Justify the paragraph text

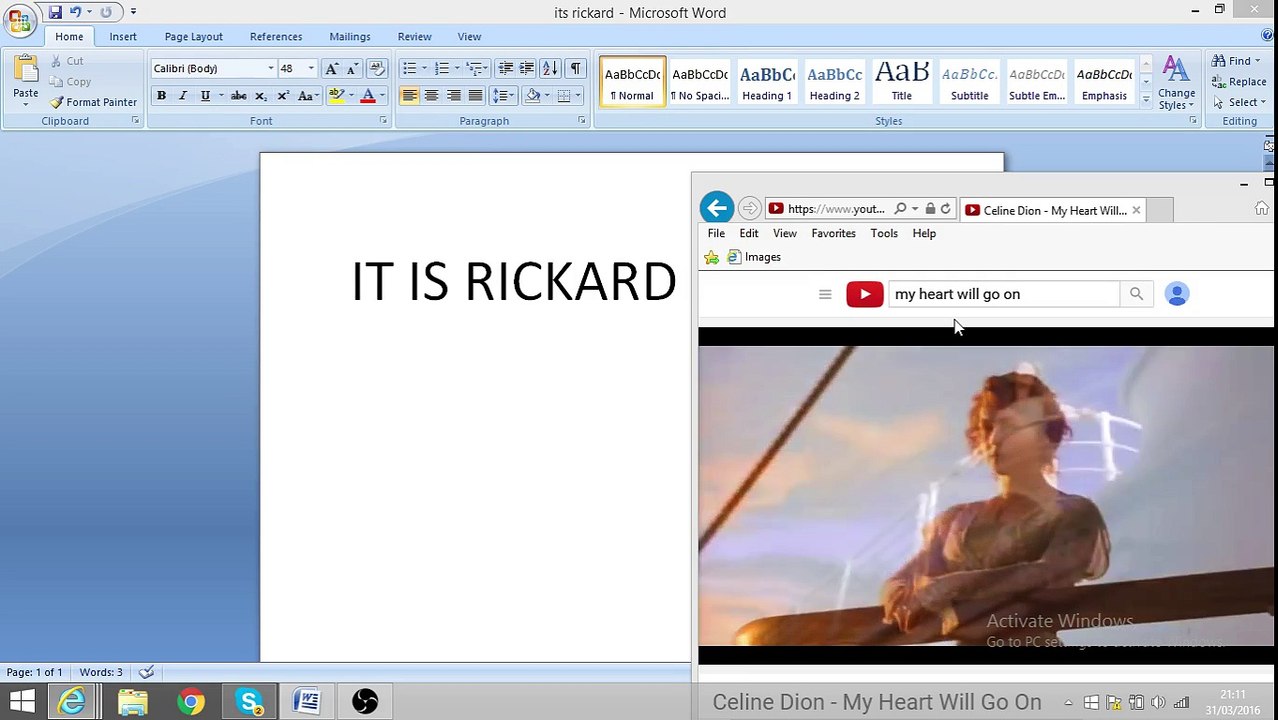point(475,96)
